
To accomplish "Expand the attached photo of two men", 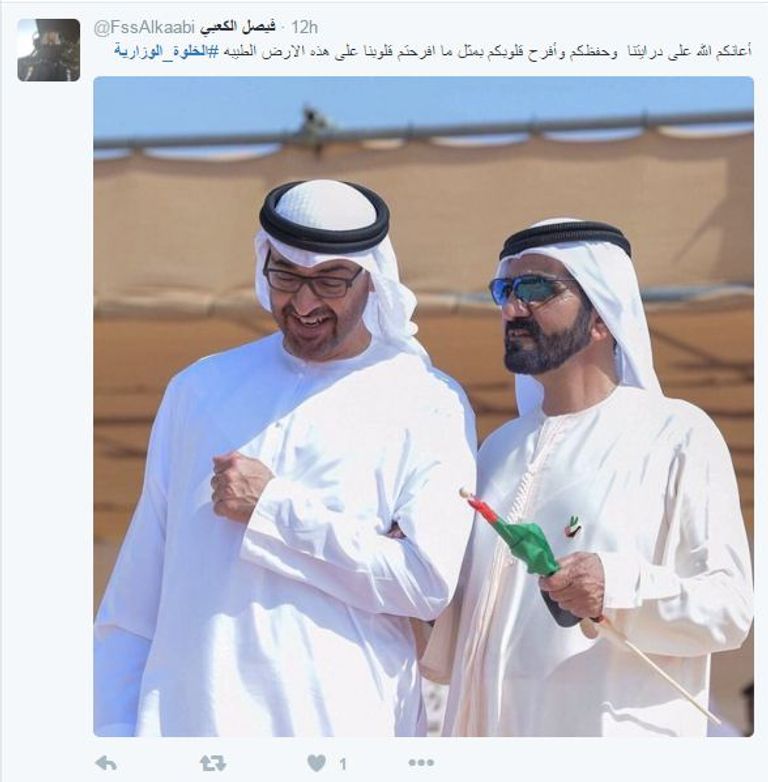I will click(x=423, y=406).
